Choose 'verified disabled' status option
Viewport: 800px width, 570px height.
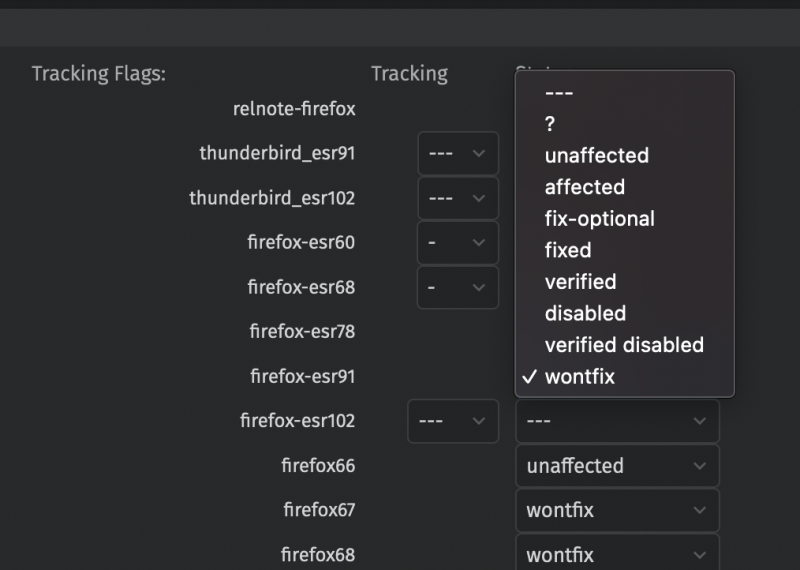coord(624,345)
